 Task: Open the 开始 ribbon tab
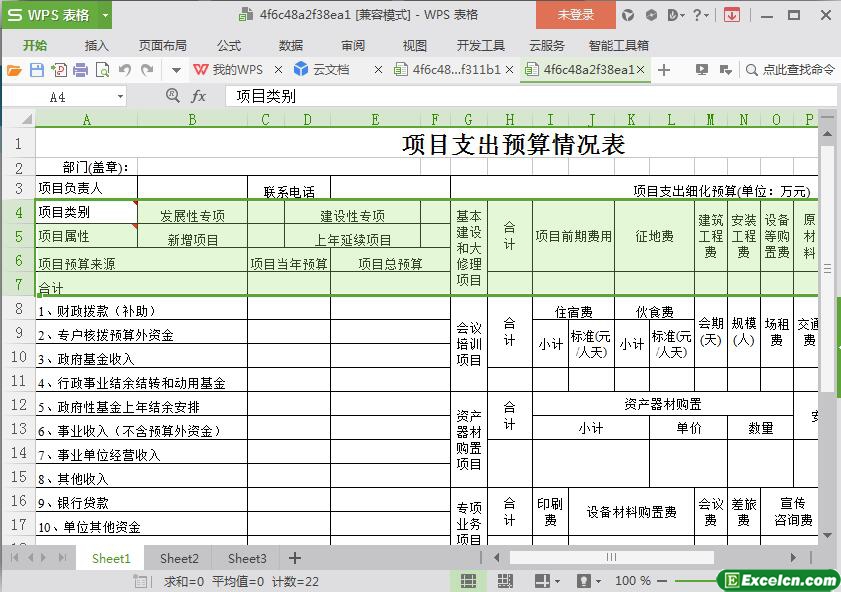pyautogui.click(x=35, y=46)
